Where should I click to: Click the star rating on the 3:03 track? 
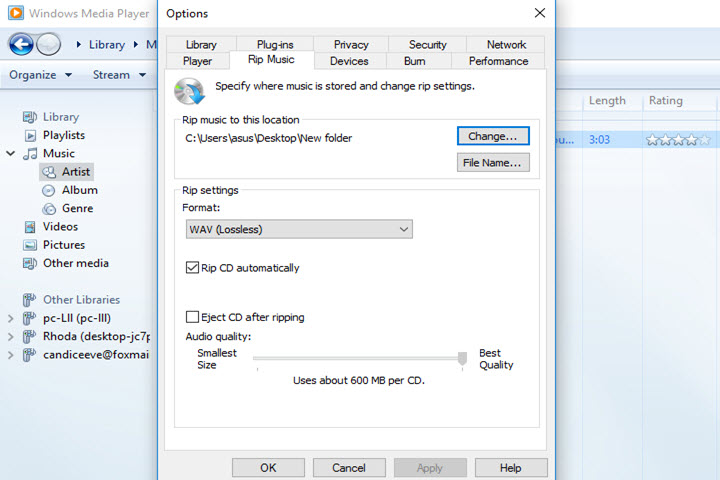678,140
